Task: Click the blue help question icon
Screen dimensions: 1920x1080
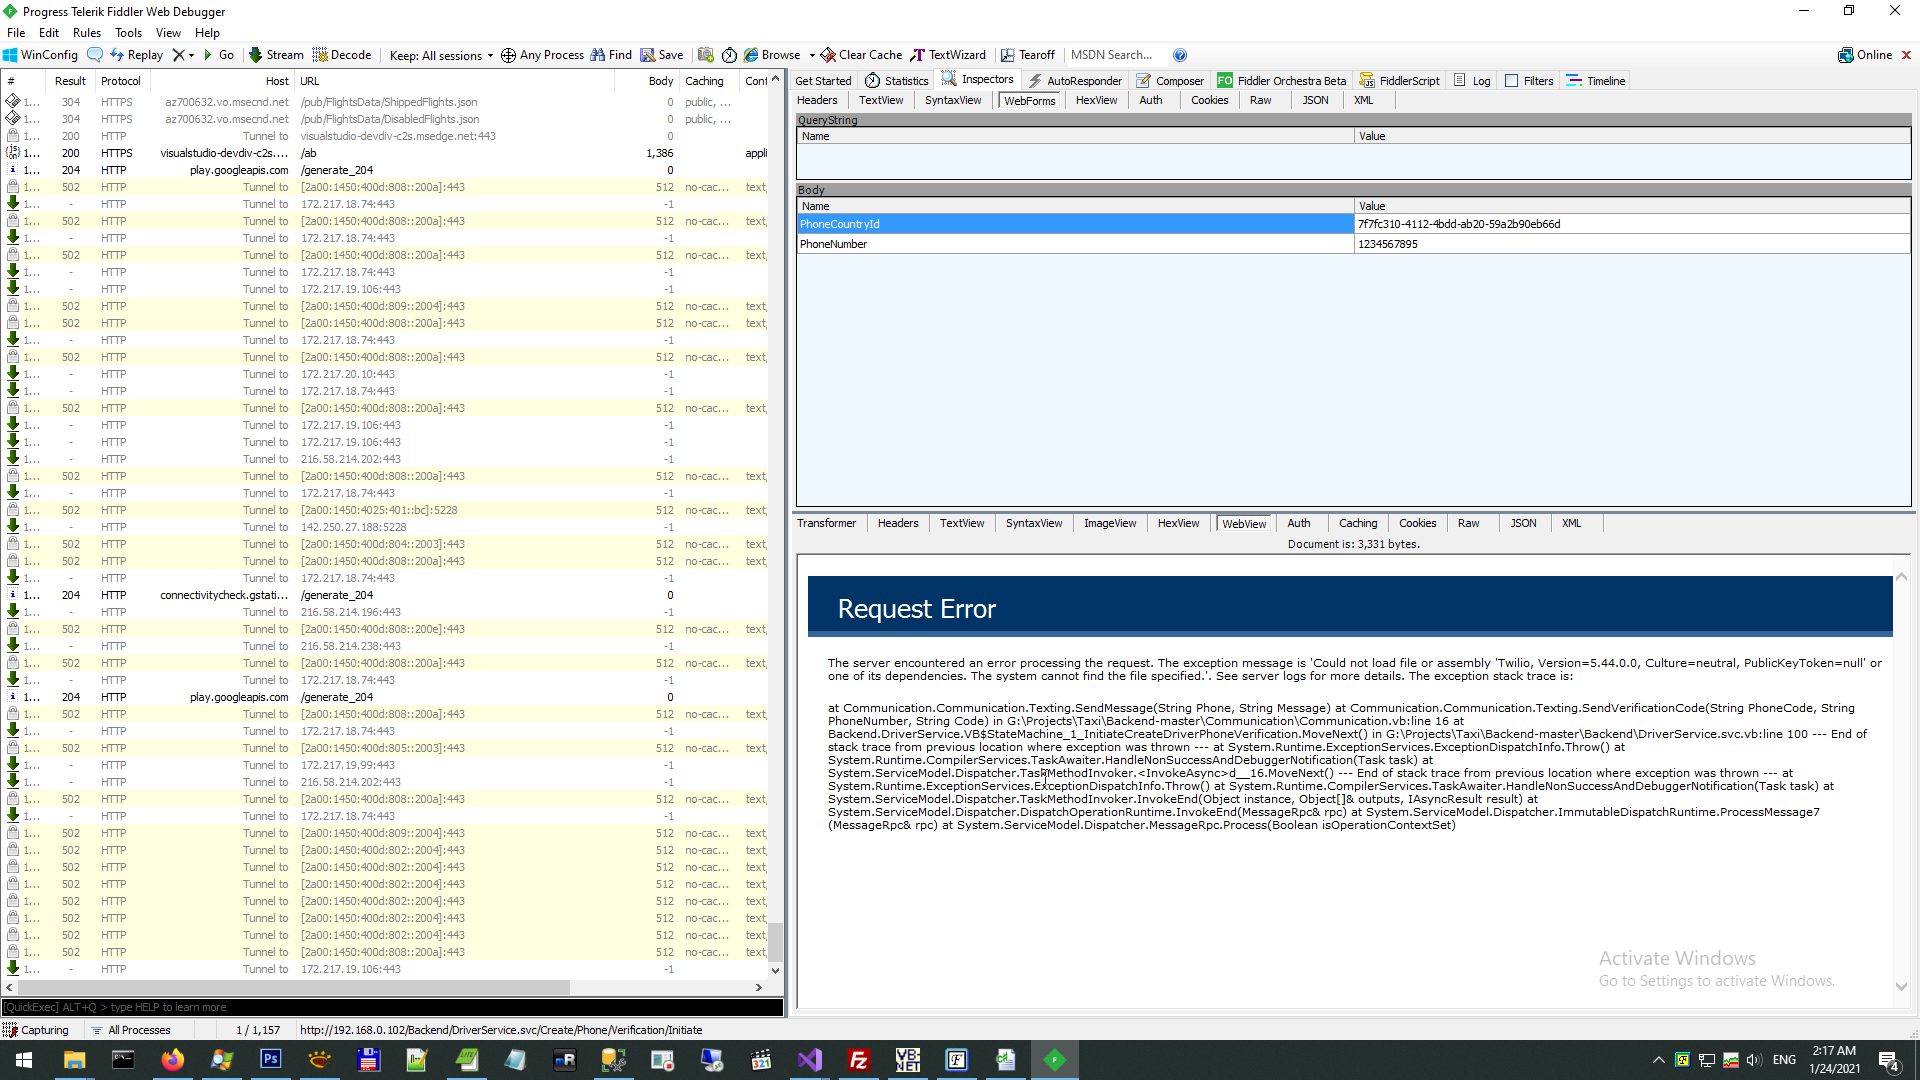Action: [1180, 55]
